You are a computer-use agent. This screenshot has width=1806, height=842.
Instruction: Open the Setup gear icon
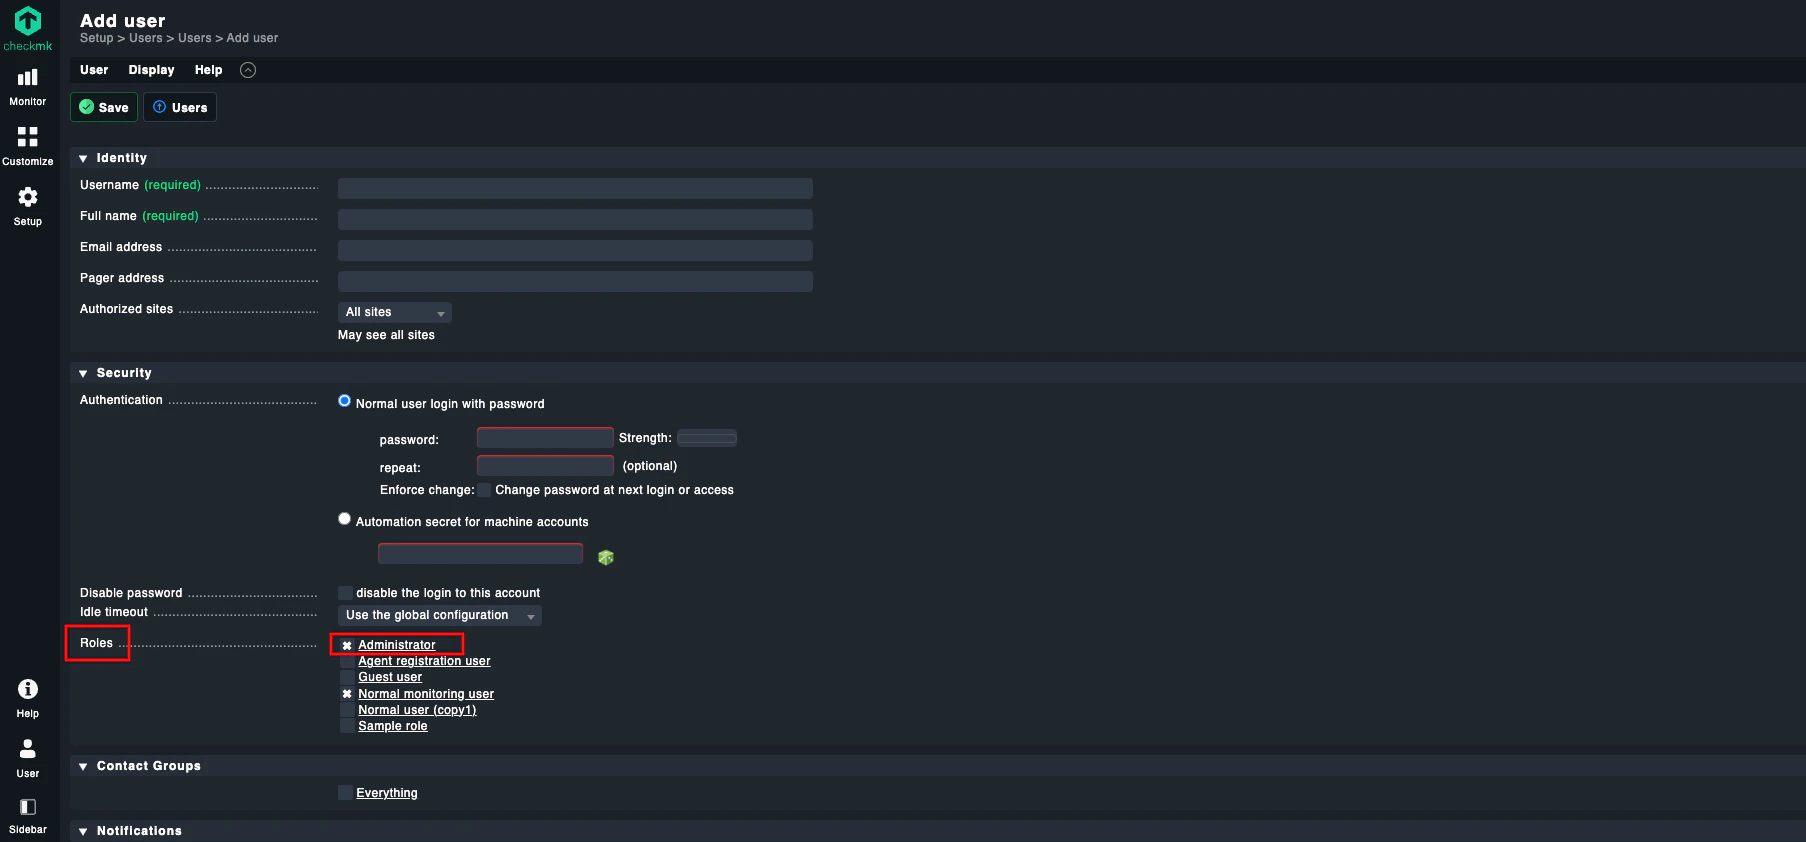pos(28,197)
